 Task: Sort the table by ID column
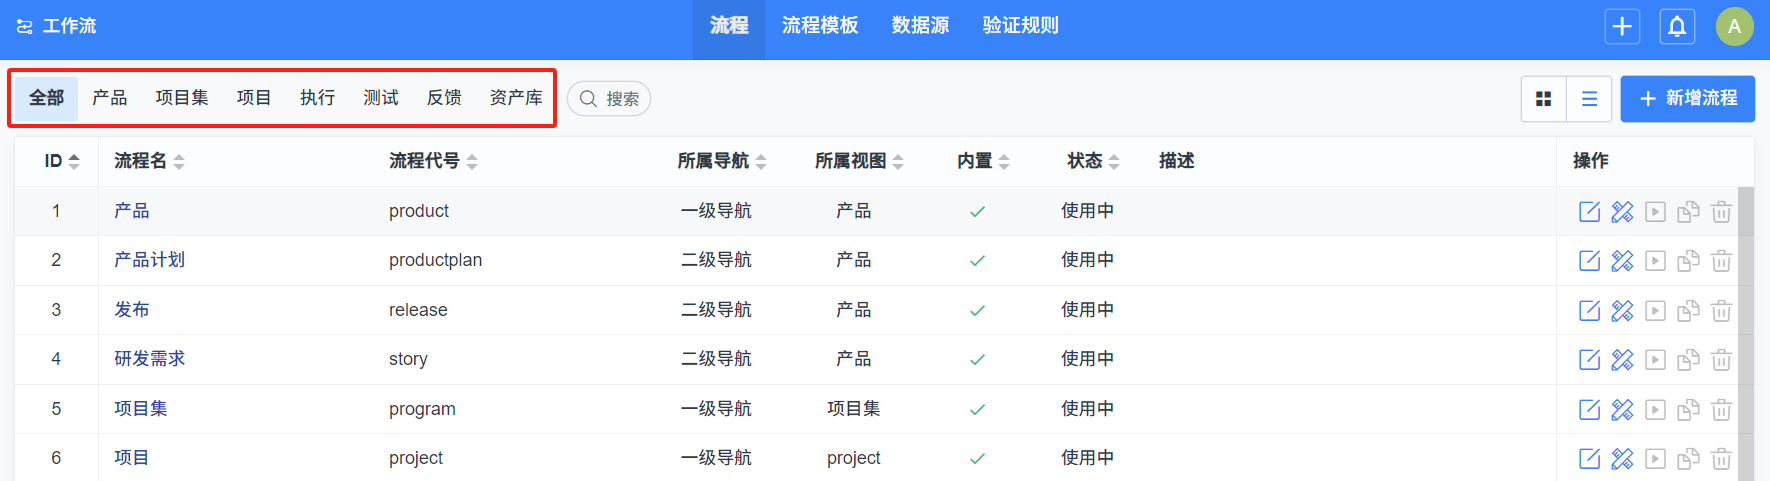62,161
